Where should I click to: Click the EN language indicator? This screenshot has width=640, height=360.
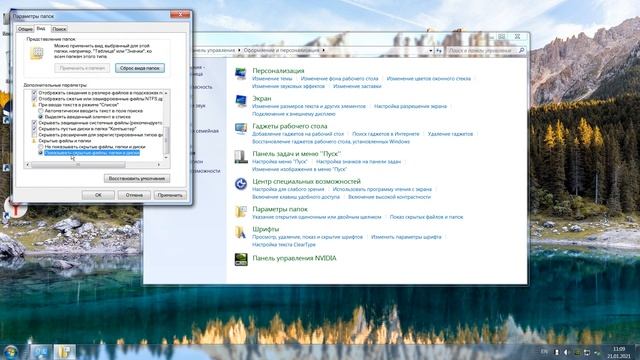pyautogui.click(x=544, y=351)
